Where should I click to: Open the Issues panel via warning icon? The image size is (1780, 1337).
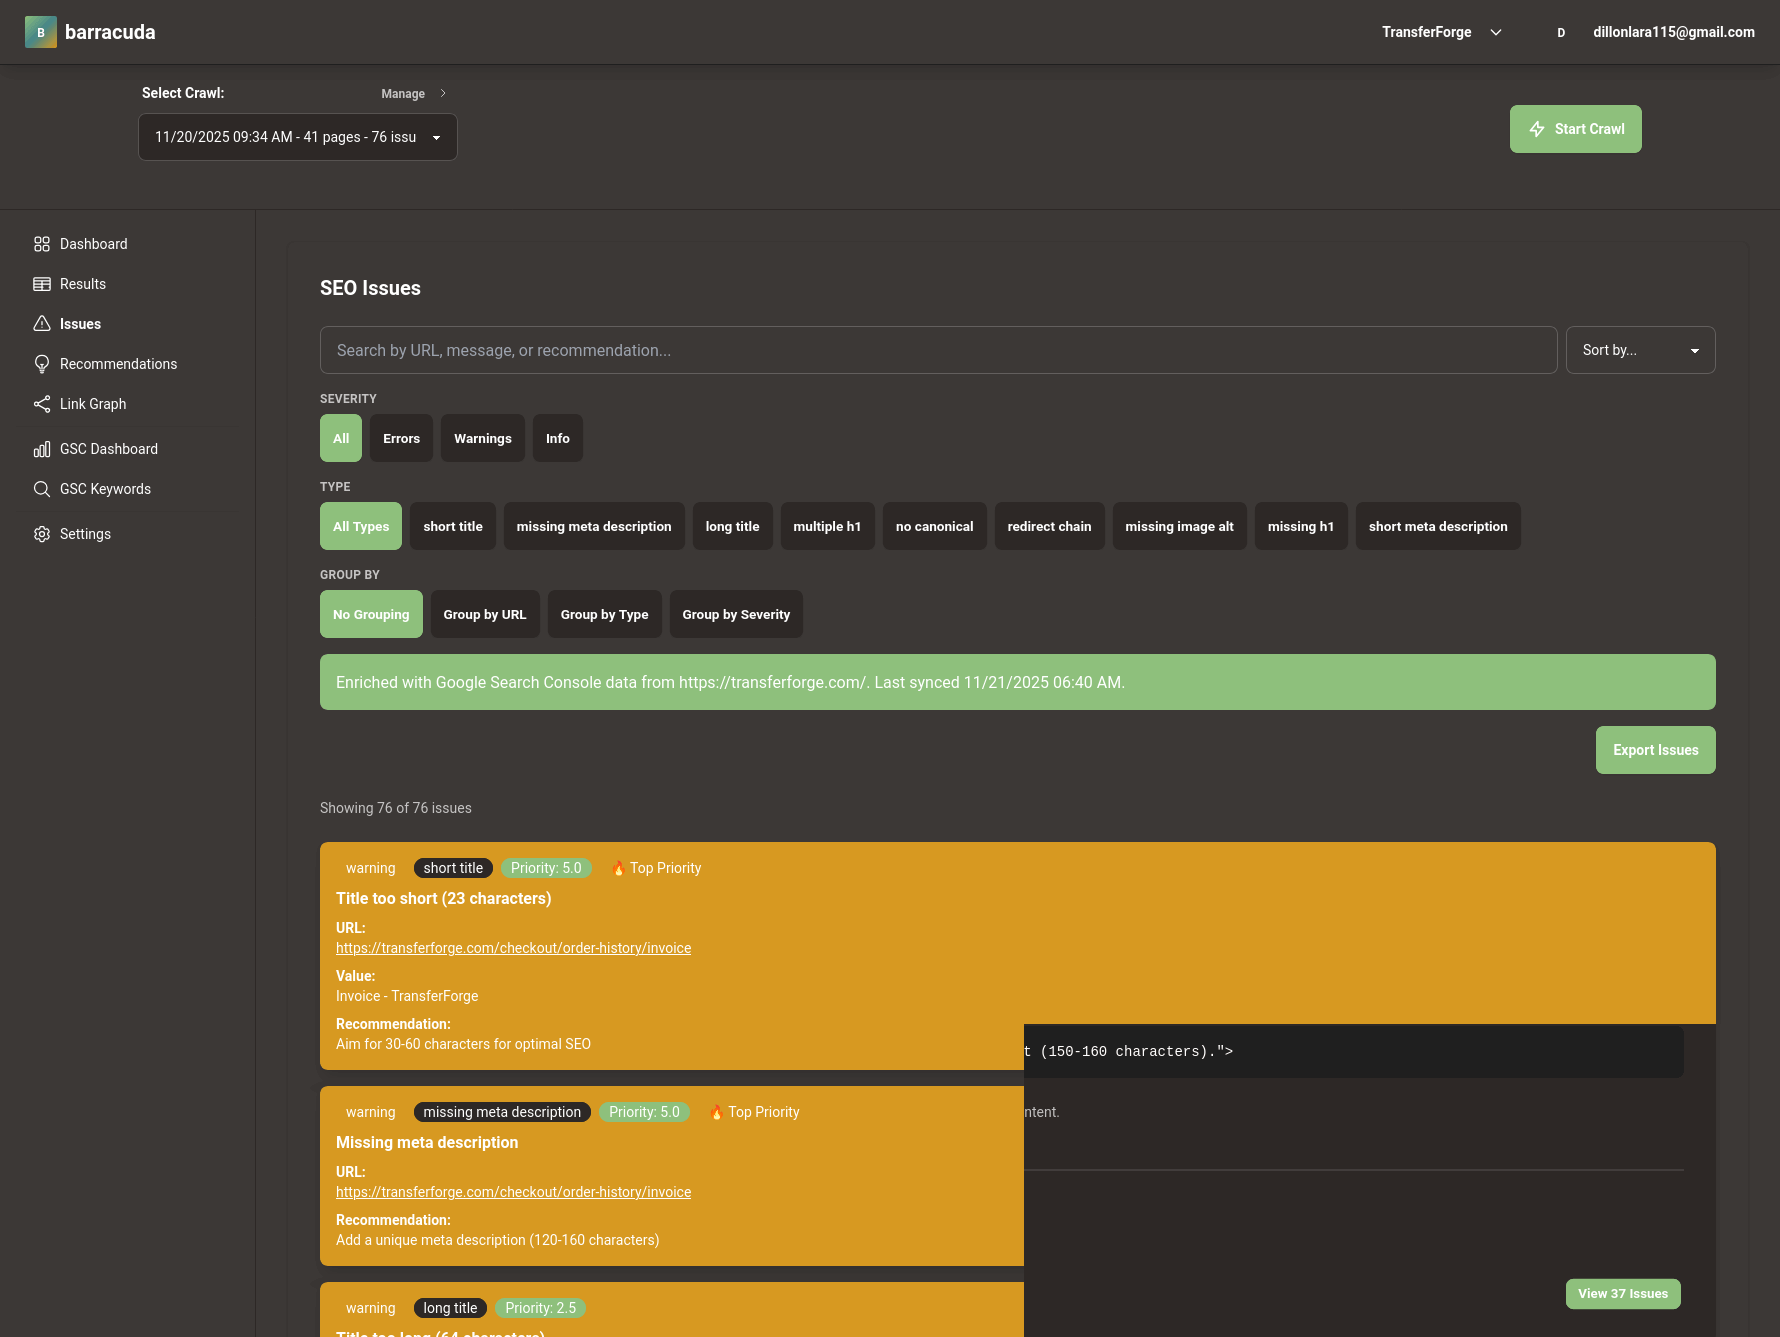42,323
